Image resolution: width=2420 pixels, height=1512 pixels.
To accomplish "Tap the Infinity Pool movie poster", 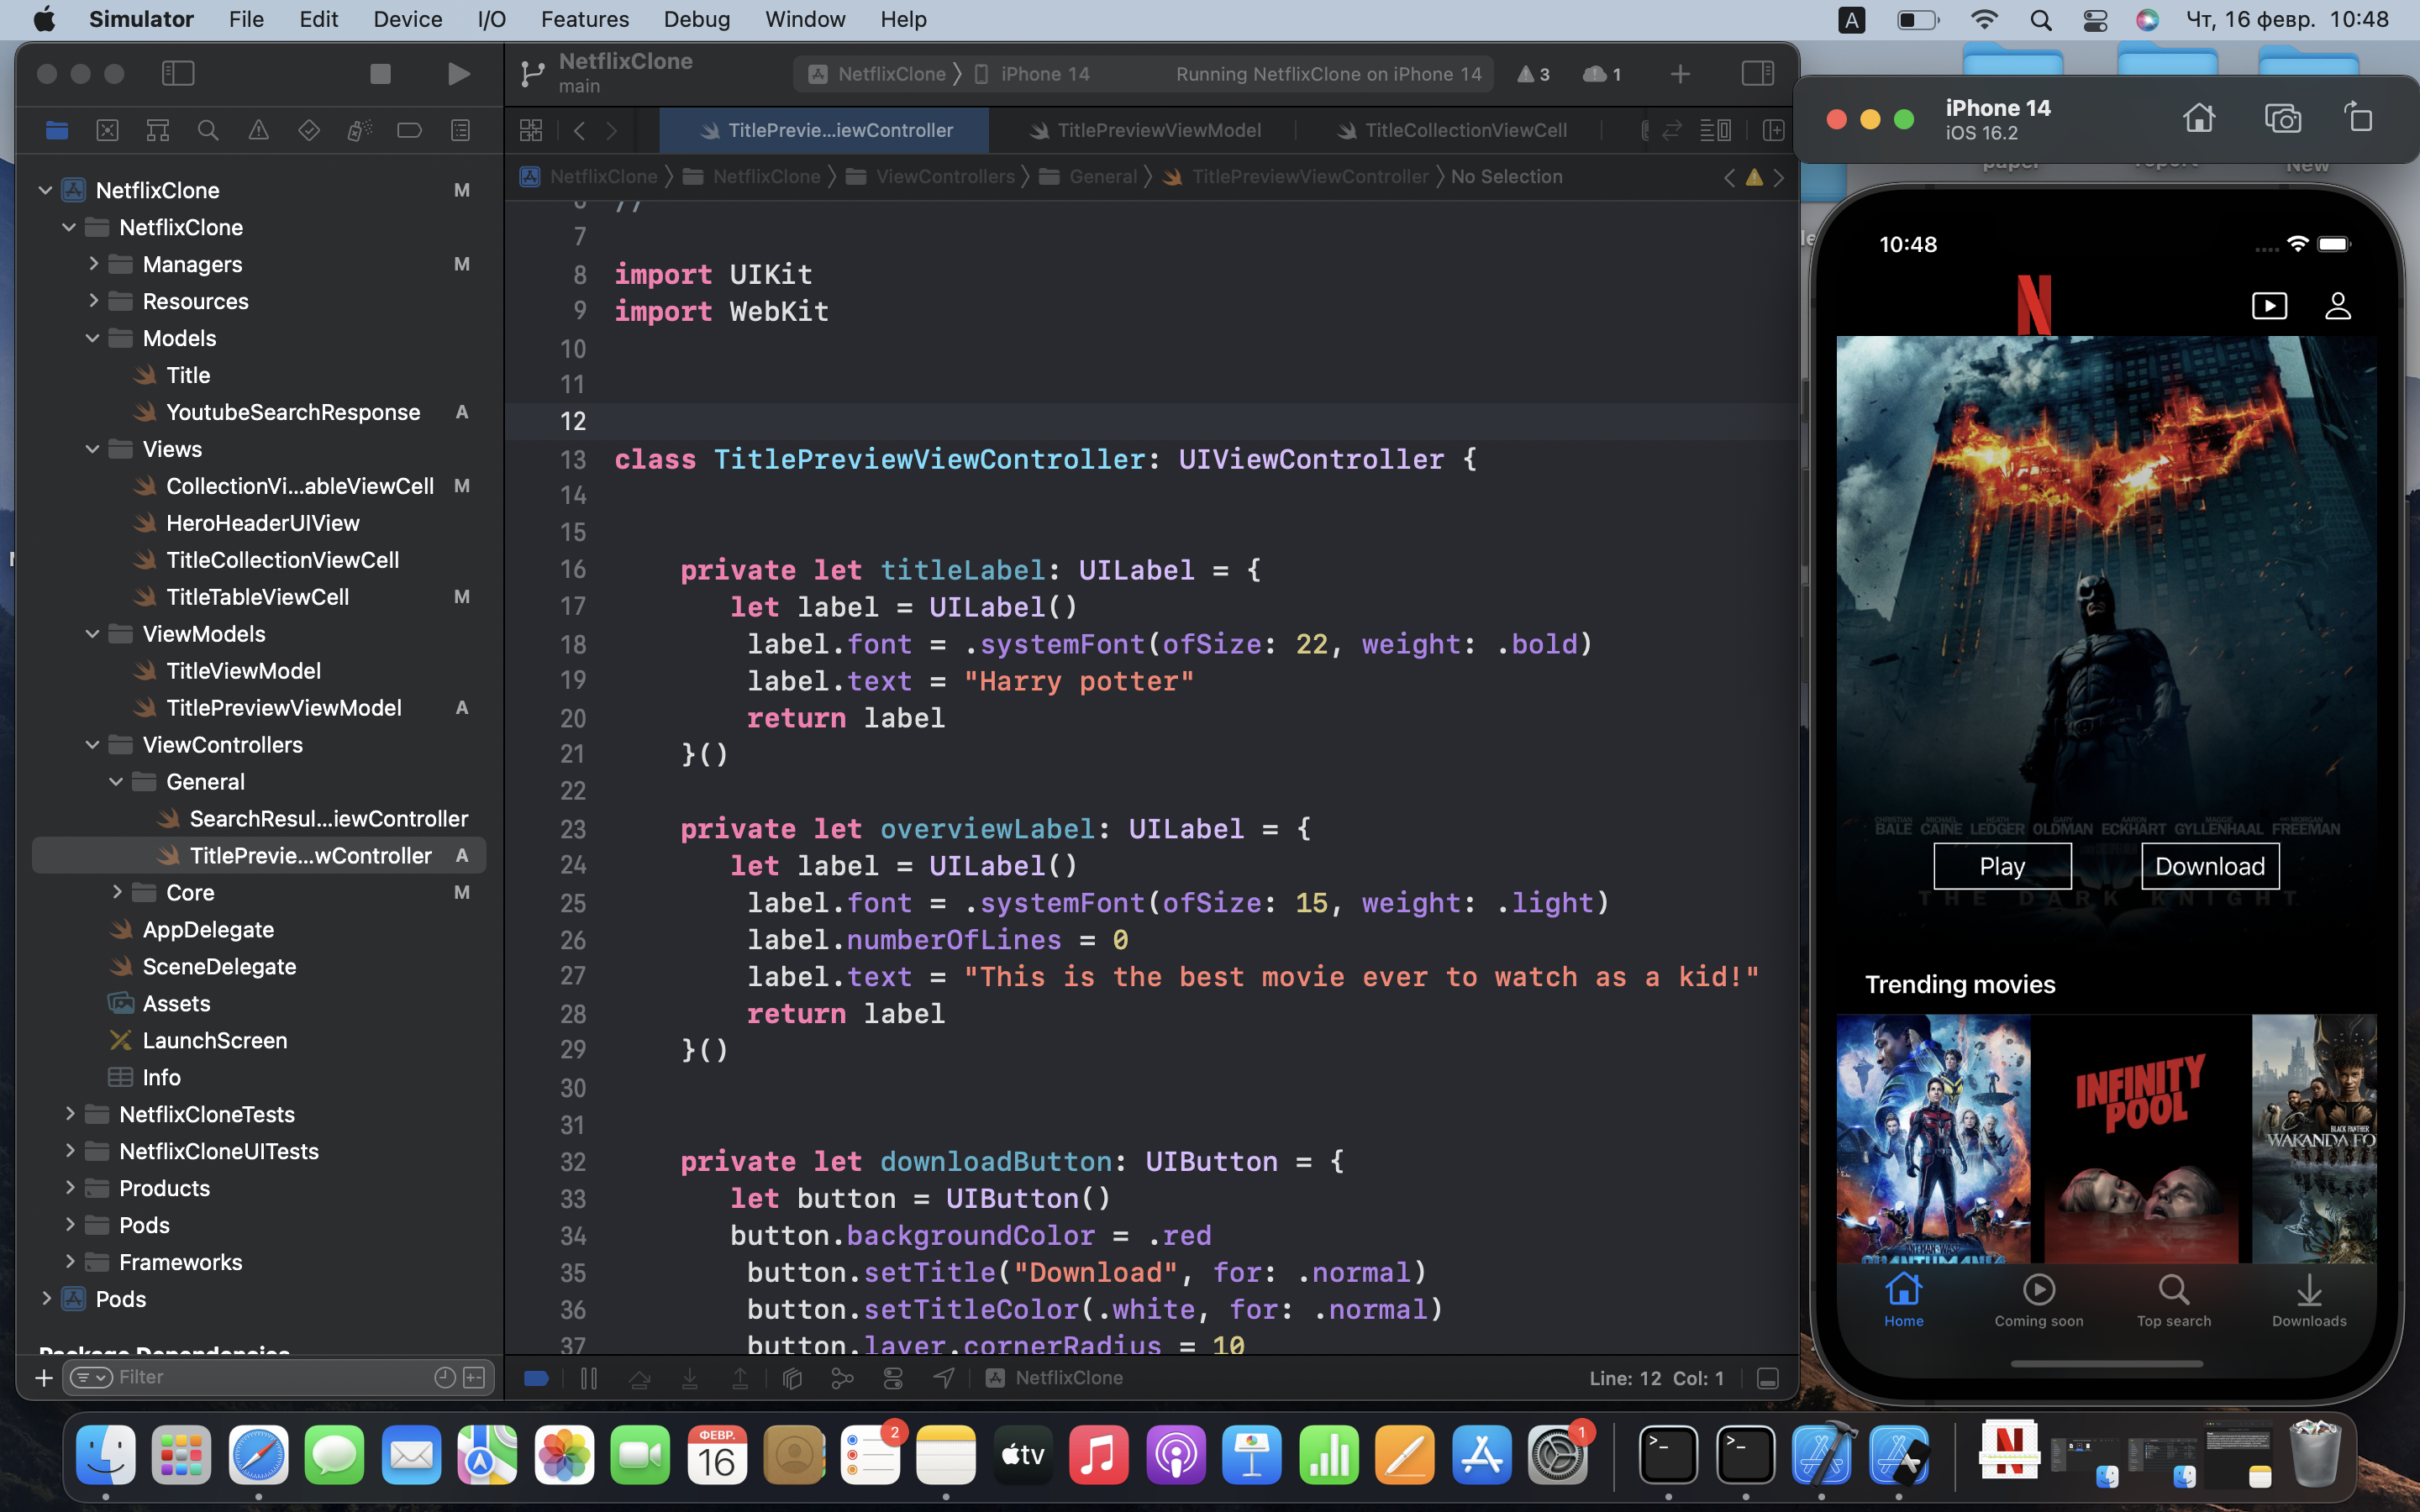I will pos(2141,1139).
